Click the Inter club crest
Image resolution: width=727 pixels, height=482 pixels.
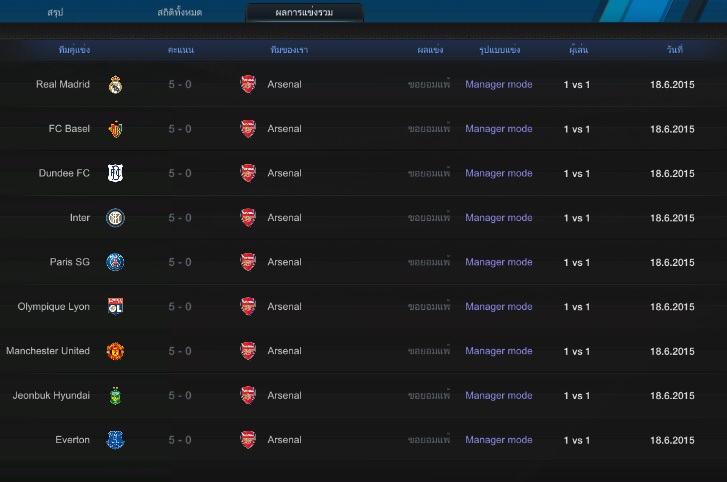point(115,218)
